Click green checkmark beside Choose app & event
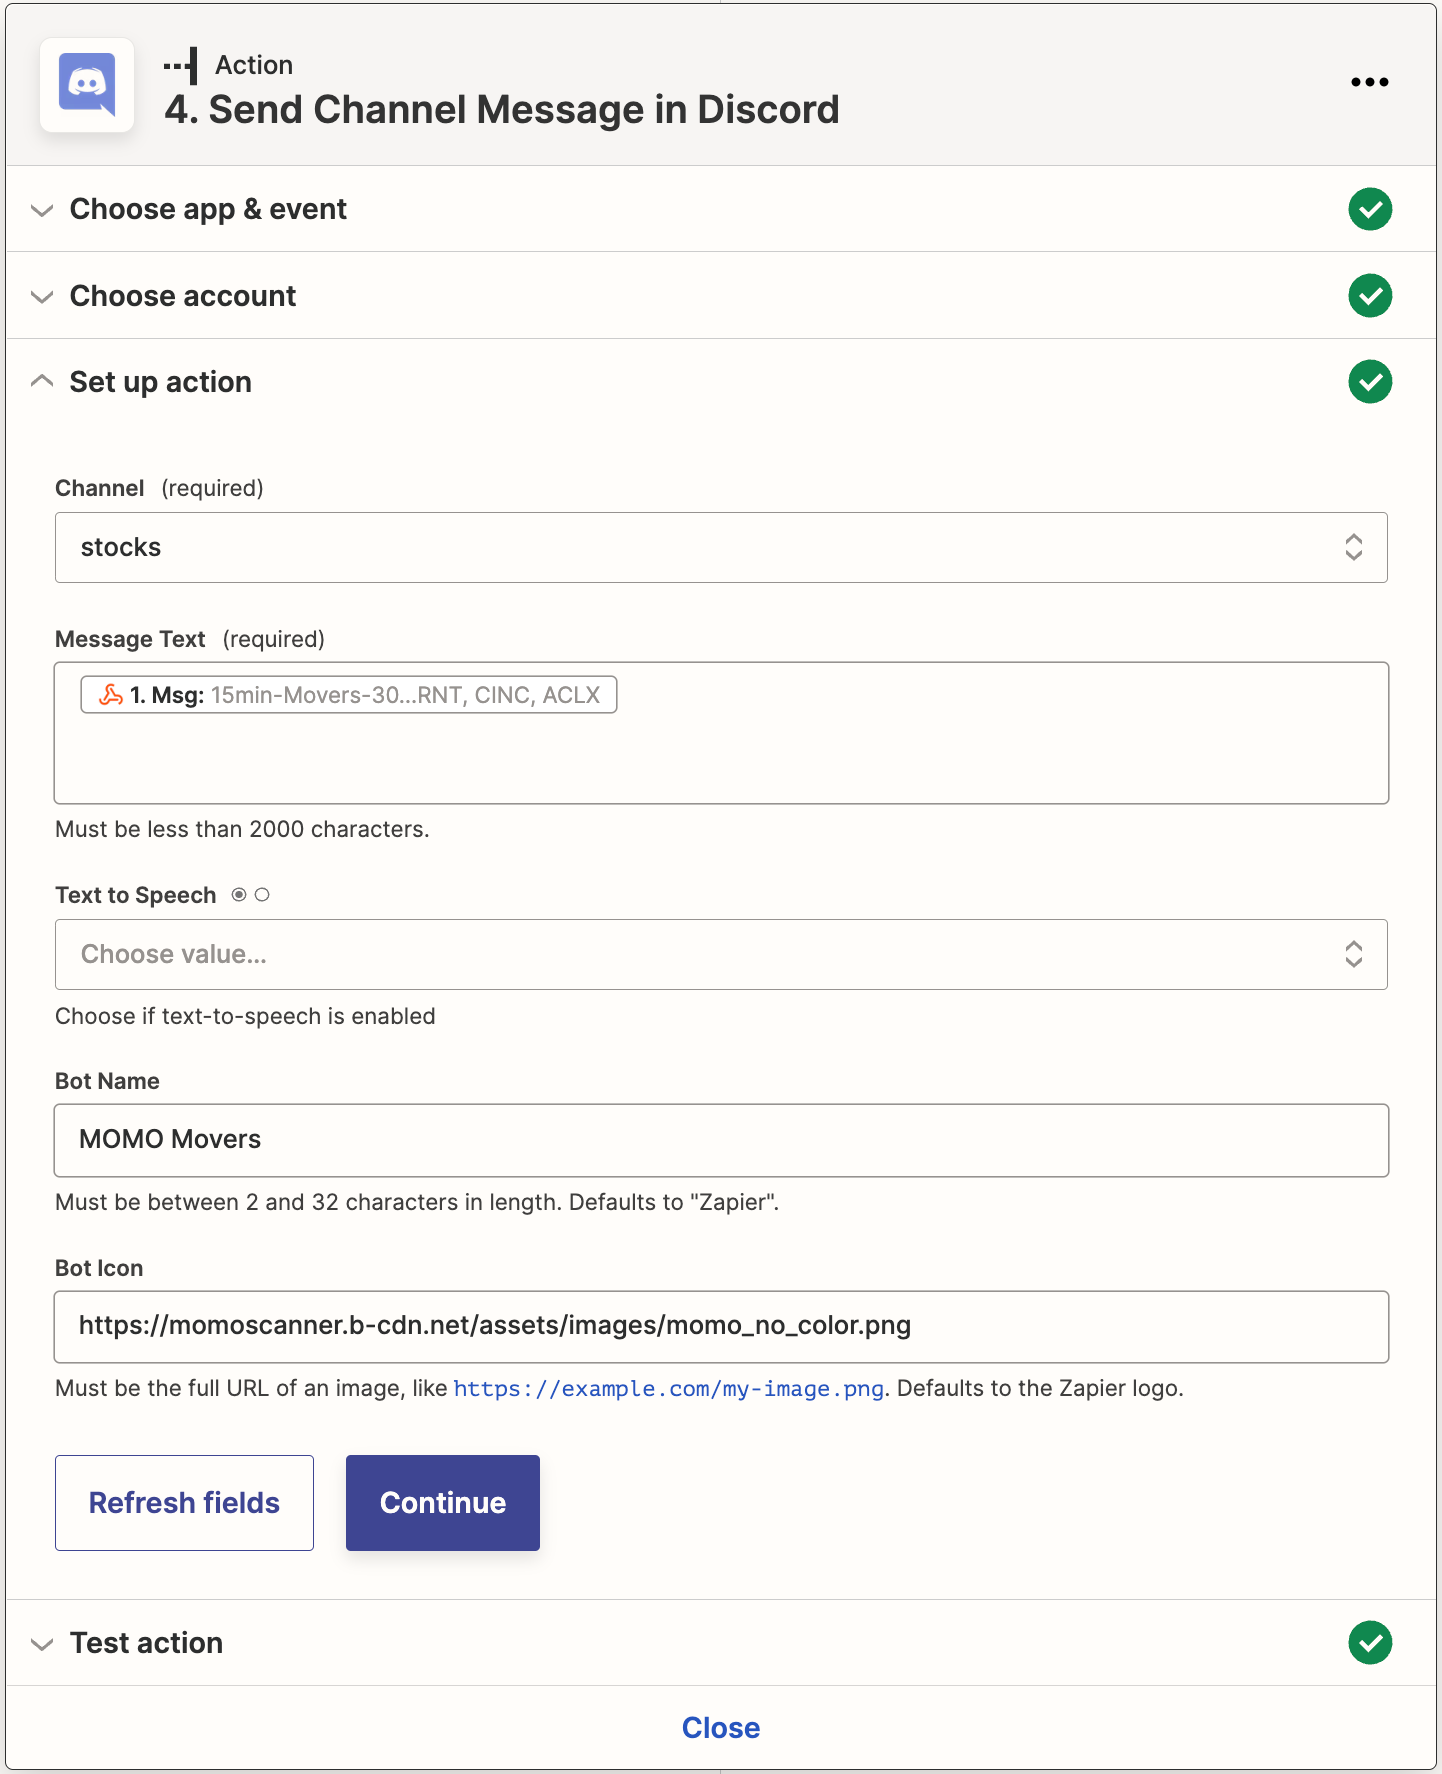Image resolution: width=1442 pixels, height=1774 pixels. [1369, 209]
